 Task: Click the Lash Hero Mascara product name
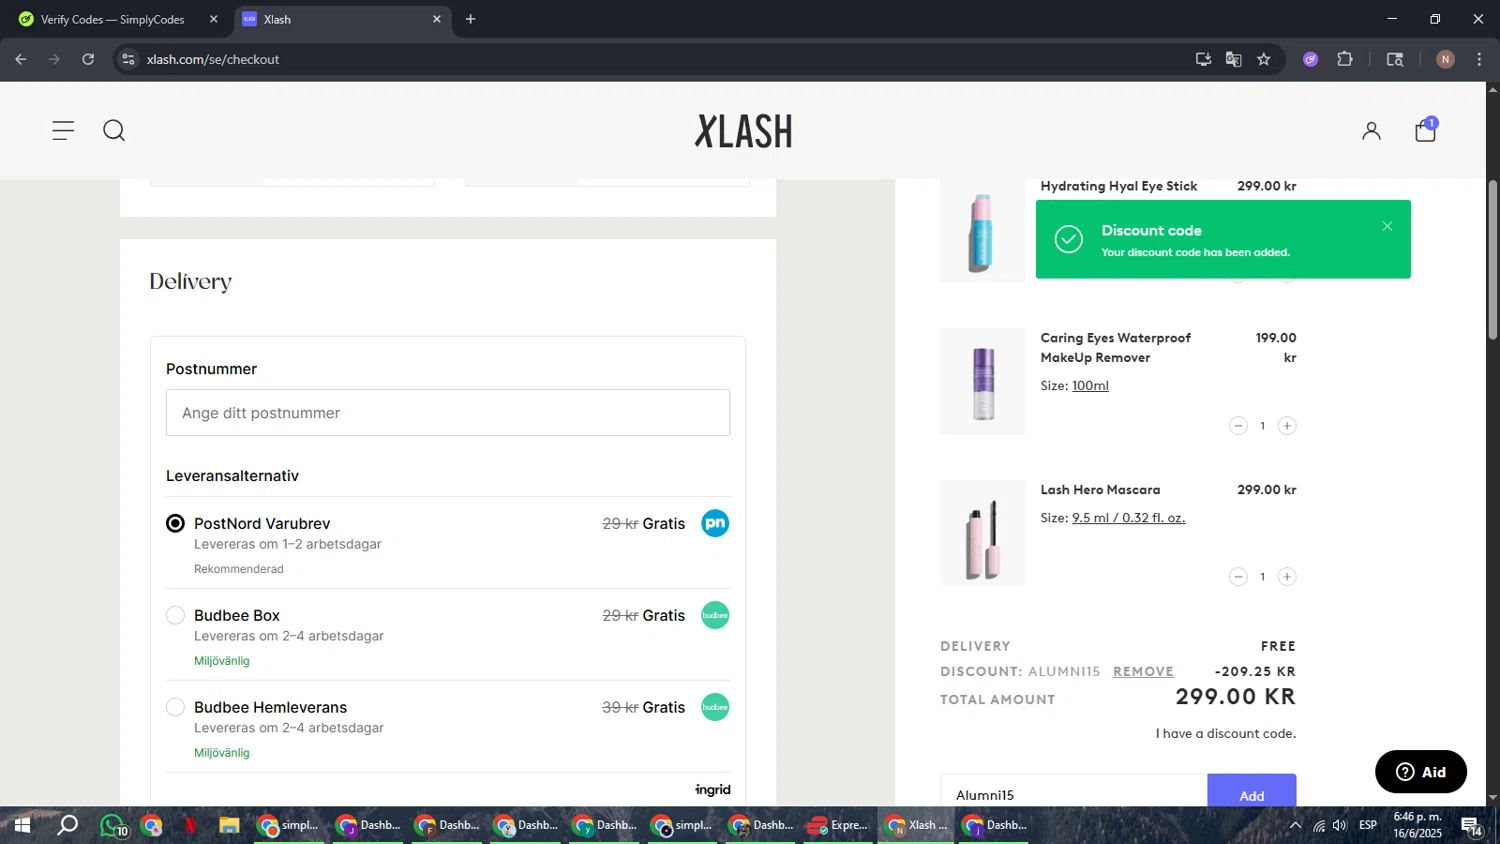pos(1100,490)
